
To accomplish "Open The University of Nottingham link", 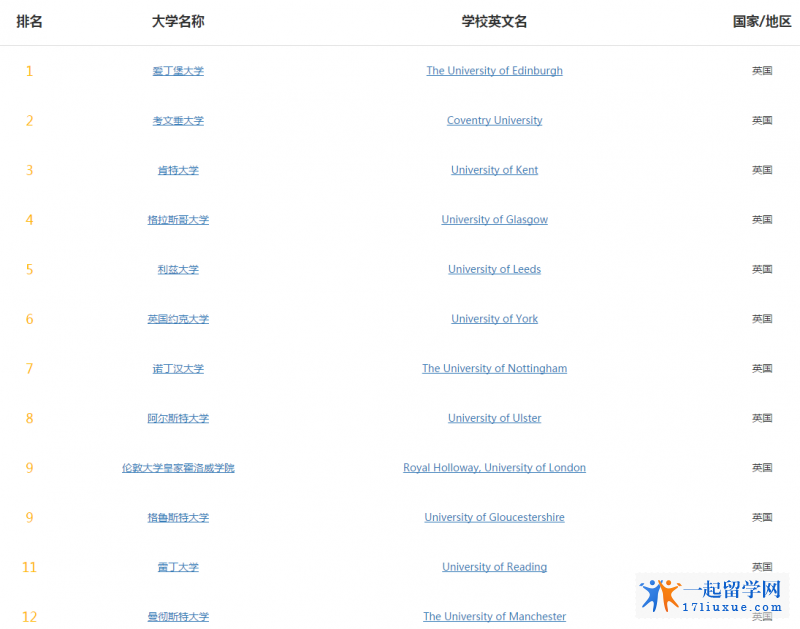I will click(494, 369).
